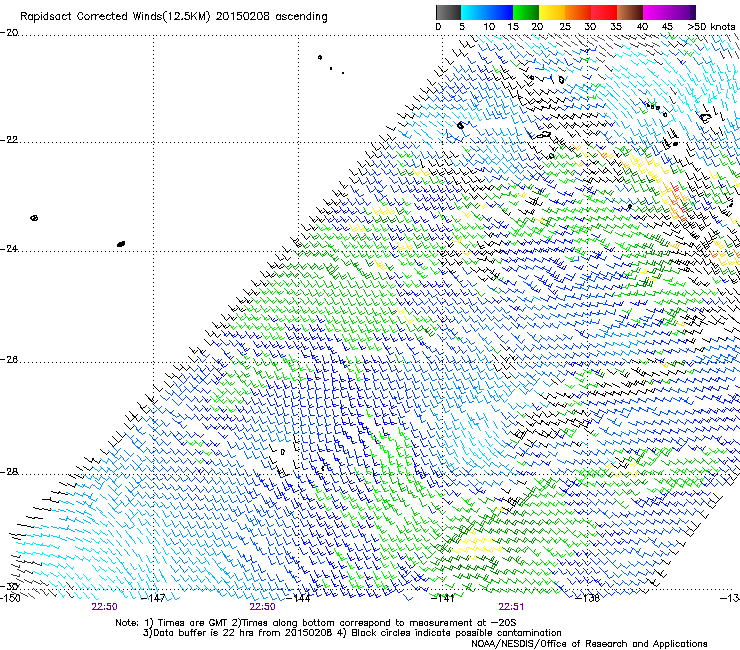Click the cyan 5-10 knots legend segment
Image resolution: width=740 pixels, height=650 pixels.
tap(474, 12)
